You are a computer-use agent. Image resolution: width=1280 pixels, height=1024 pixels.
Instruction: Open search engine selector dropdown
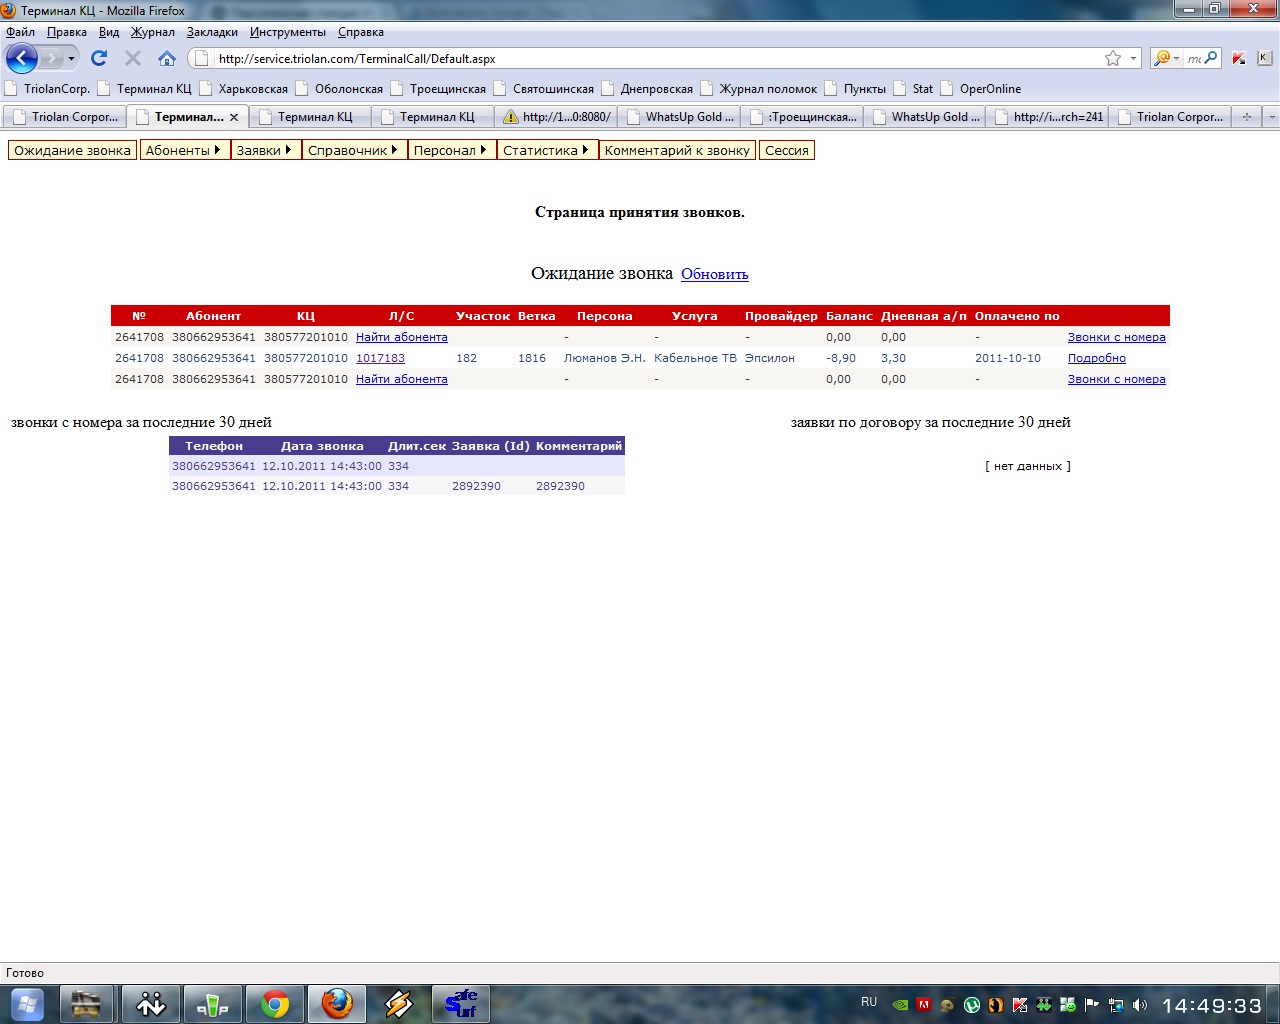pyautogui.click(x=1166, y=58)
